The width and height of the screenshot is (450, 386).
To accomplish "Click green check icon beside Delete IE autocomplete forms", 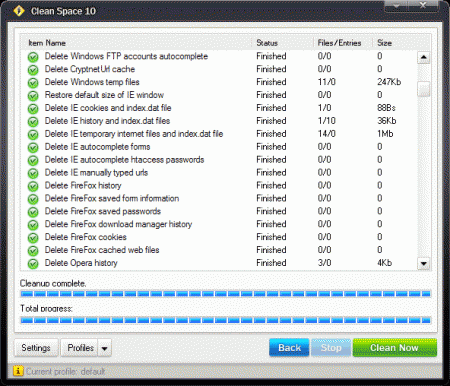I will click(x=33, y=148).
